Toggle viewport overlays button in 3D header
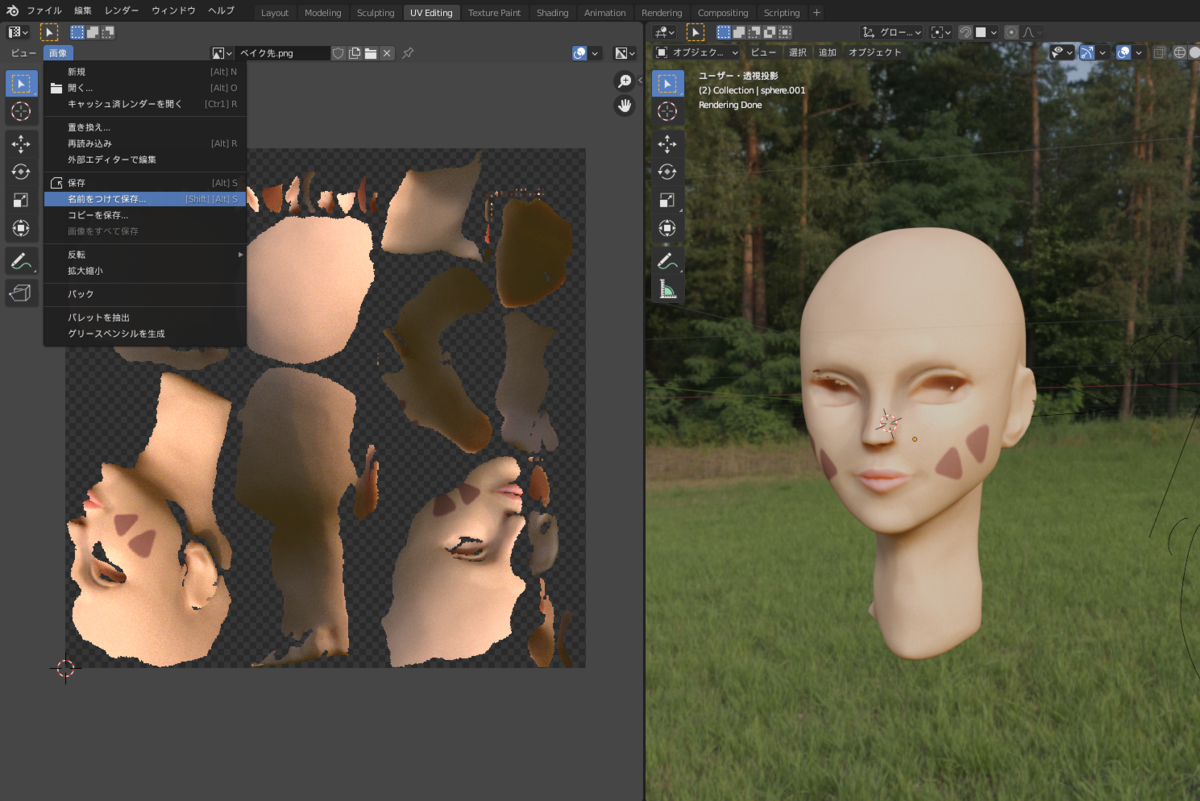 pyautogui.click(x=1123, y=52)
